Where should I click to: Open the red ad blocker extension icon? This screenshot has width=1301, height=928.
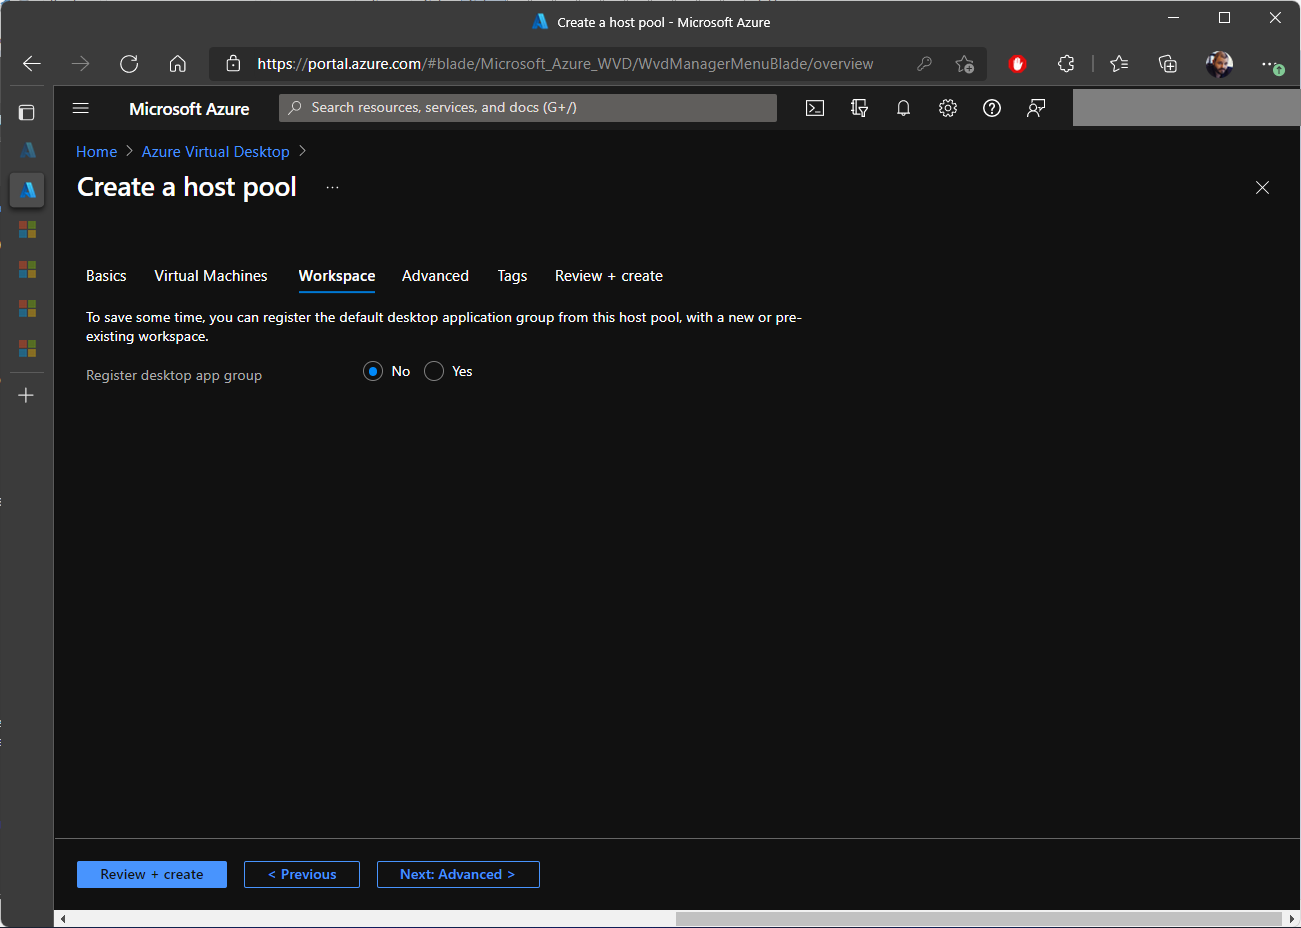1017,64
